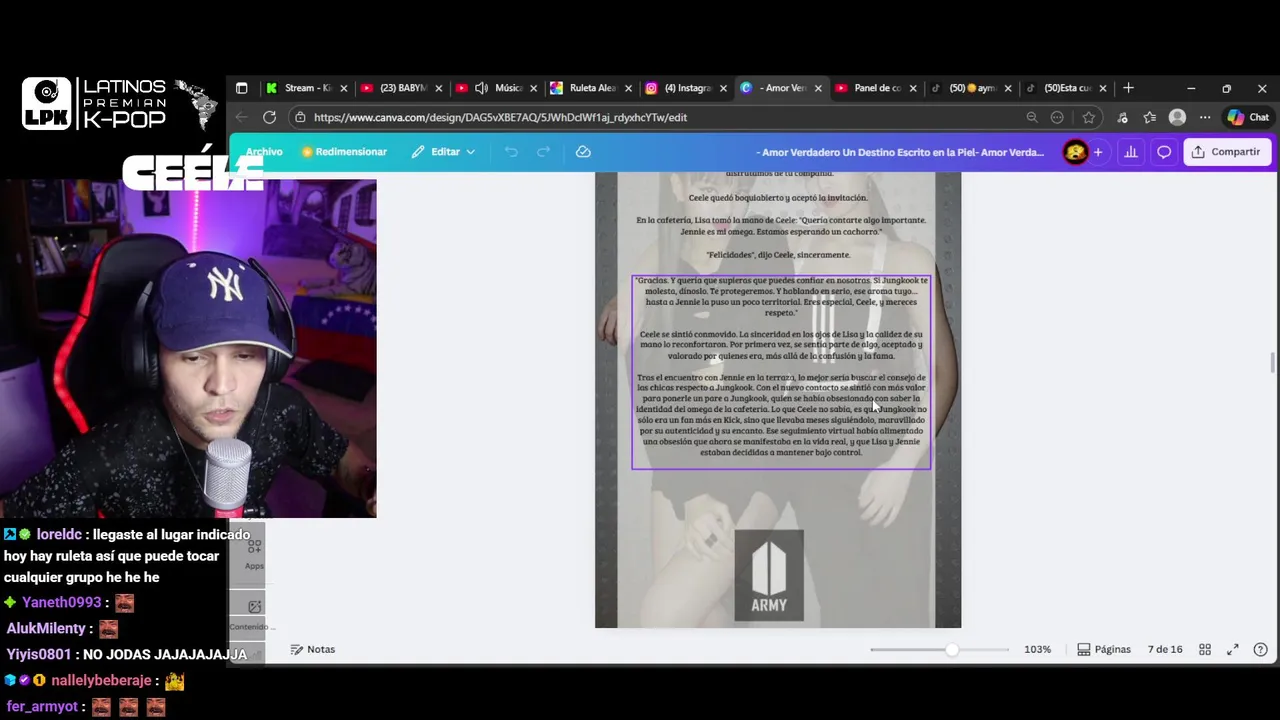Open the browser favorites list icon
The width and height of the screenshot is (1280, 720).
point(1150,117)
